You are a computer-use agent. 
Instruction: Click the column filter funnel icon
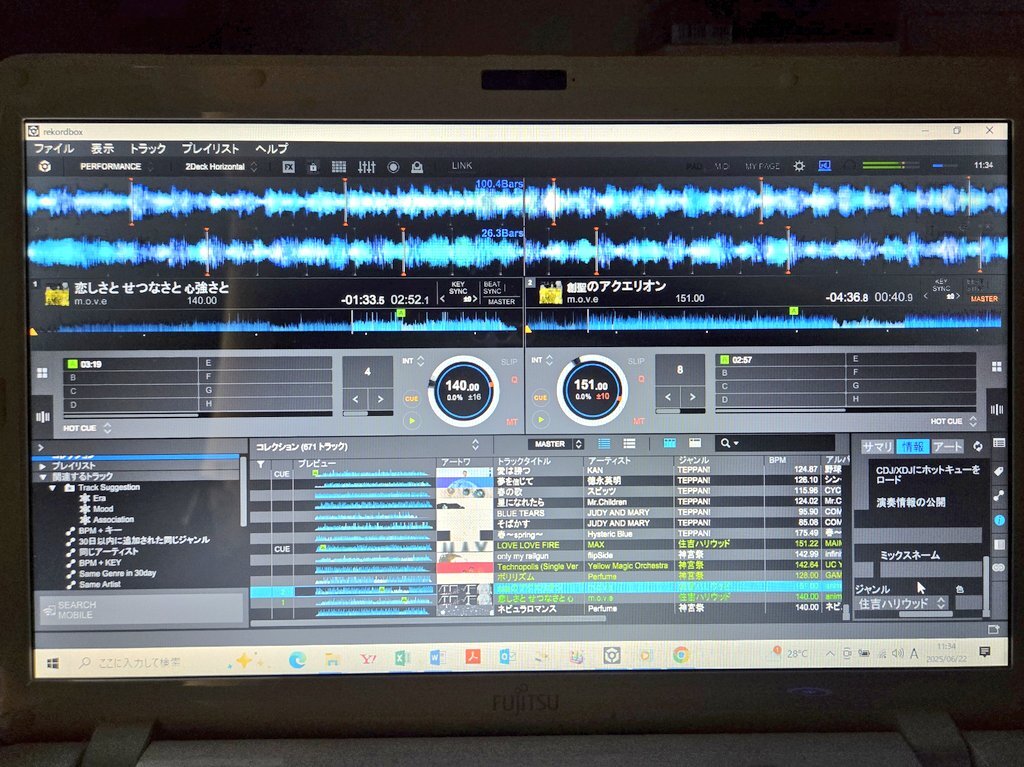pyautogui.click(x=261, y=464)
